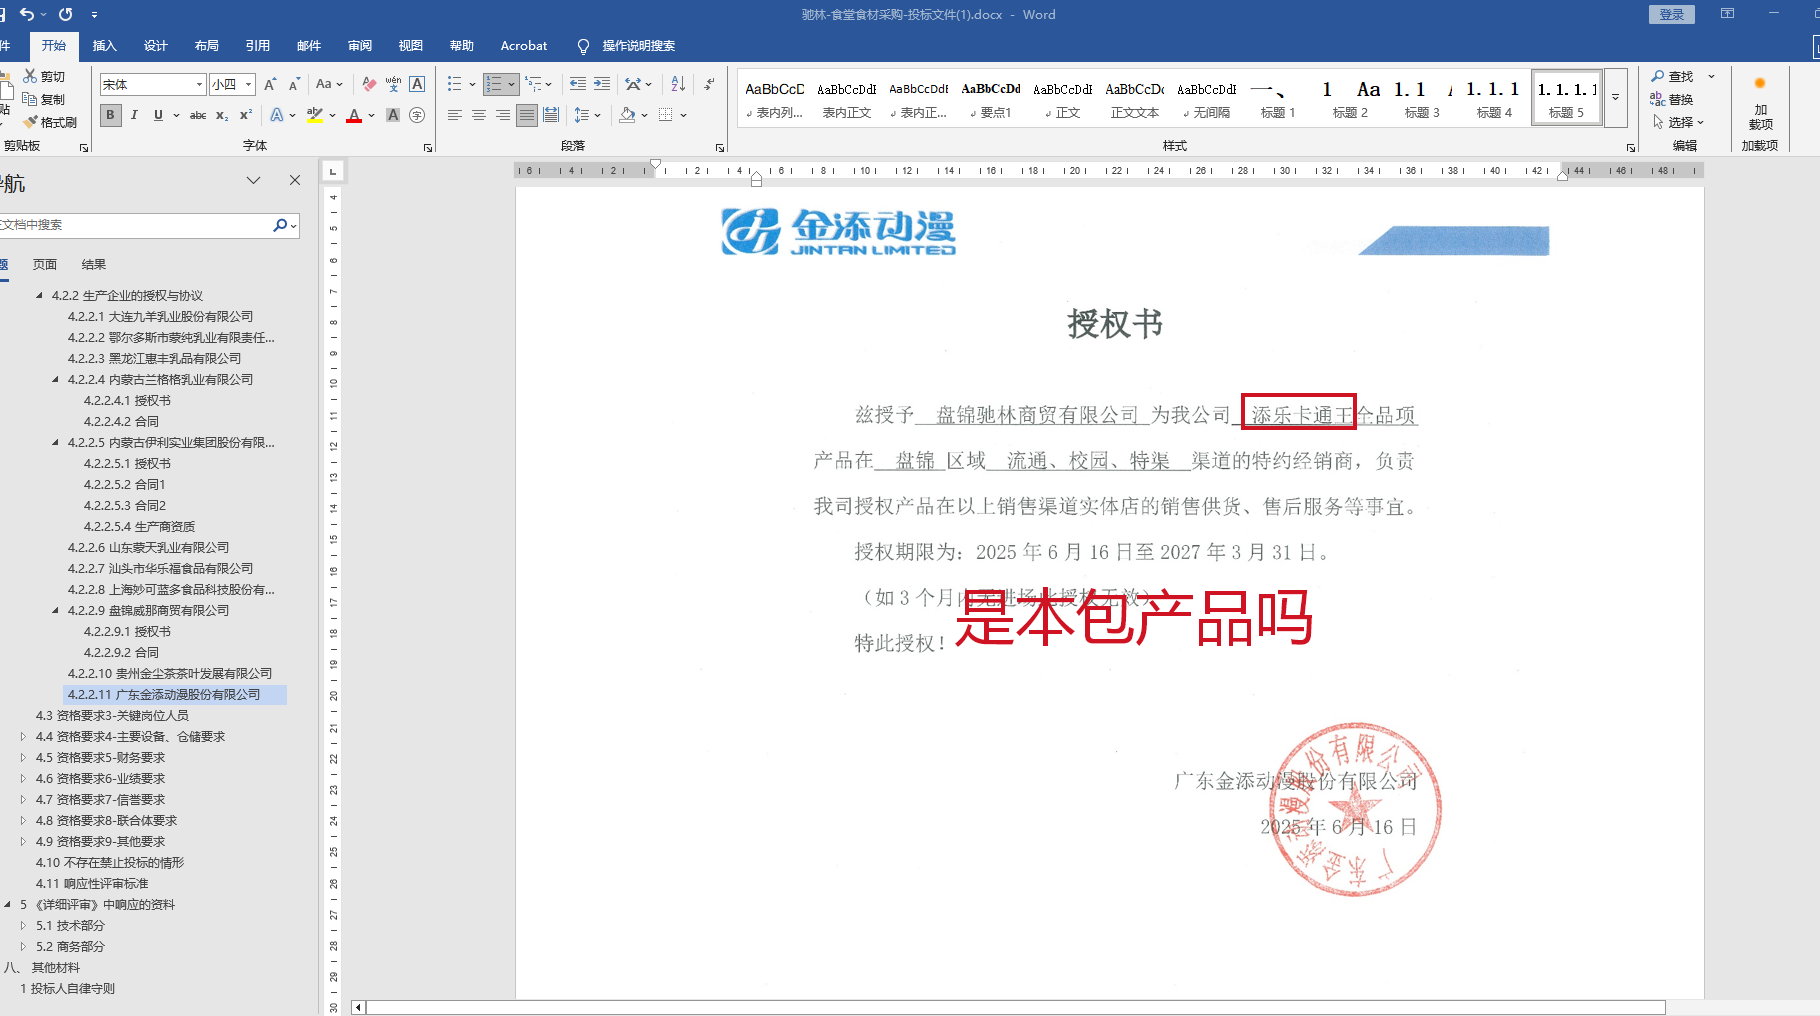The width and height of the screenshot is (1820, 1016).
Task: Click the Copy (复制) icon
Action: click(30, 99)
